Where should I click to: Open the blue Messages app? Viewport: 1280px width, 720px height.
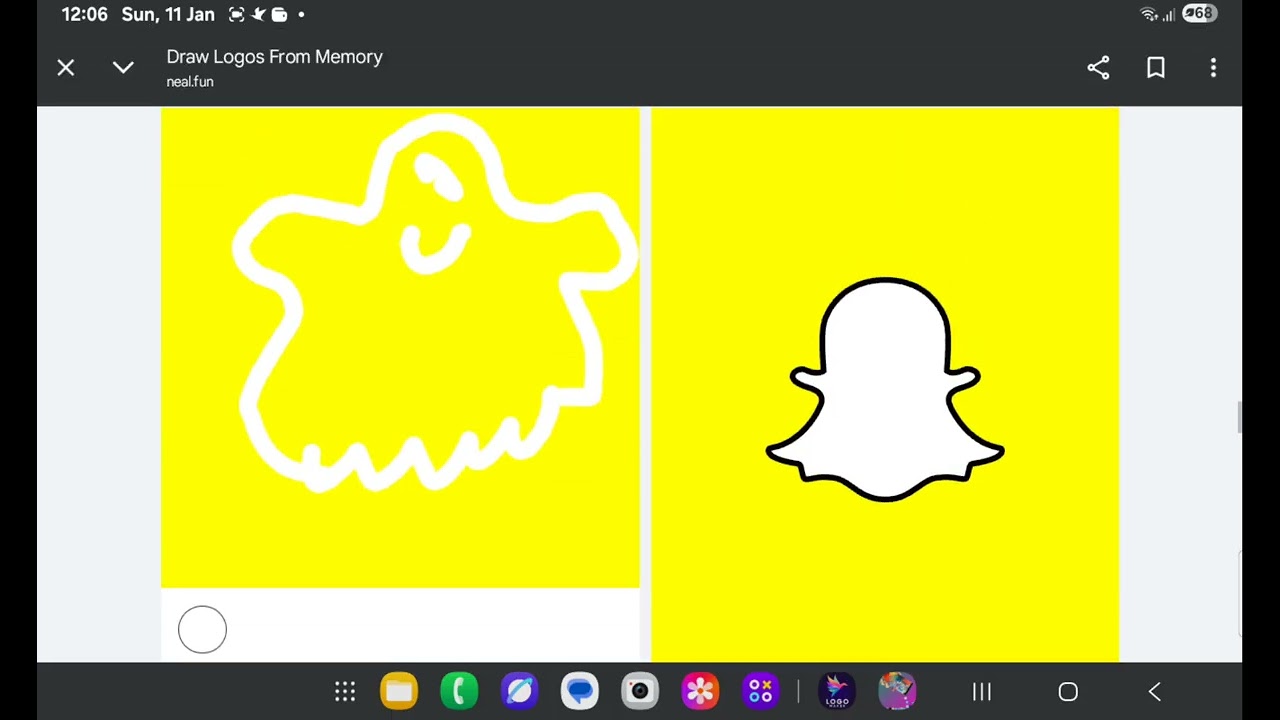(x=579, y=691)
